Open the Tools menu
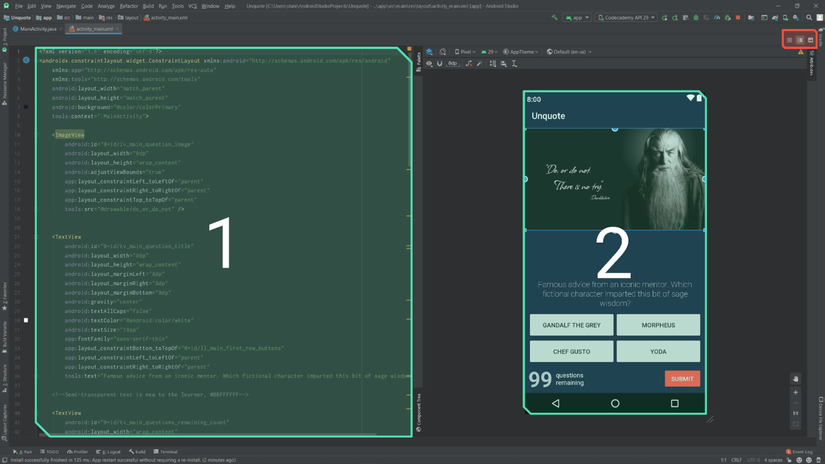This screenshot has width=825, height=464. [x=178, y=6]
